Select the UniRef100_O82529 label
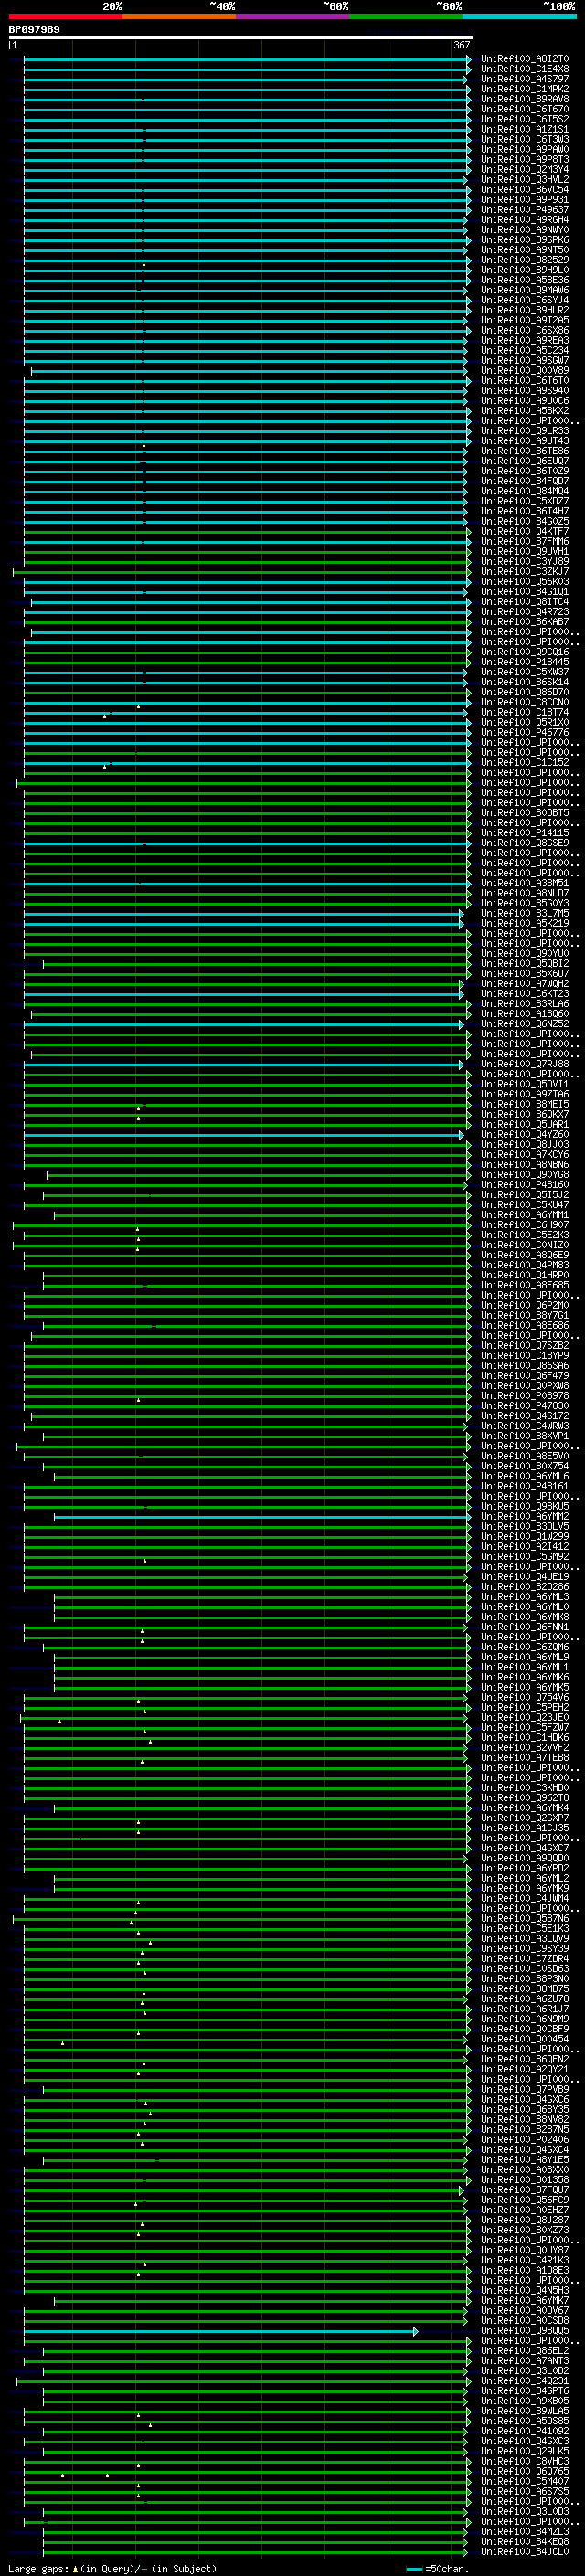The width and height of the screenshot is (585, 2576). [x=525, y=260]
